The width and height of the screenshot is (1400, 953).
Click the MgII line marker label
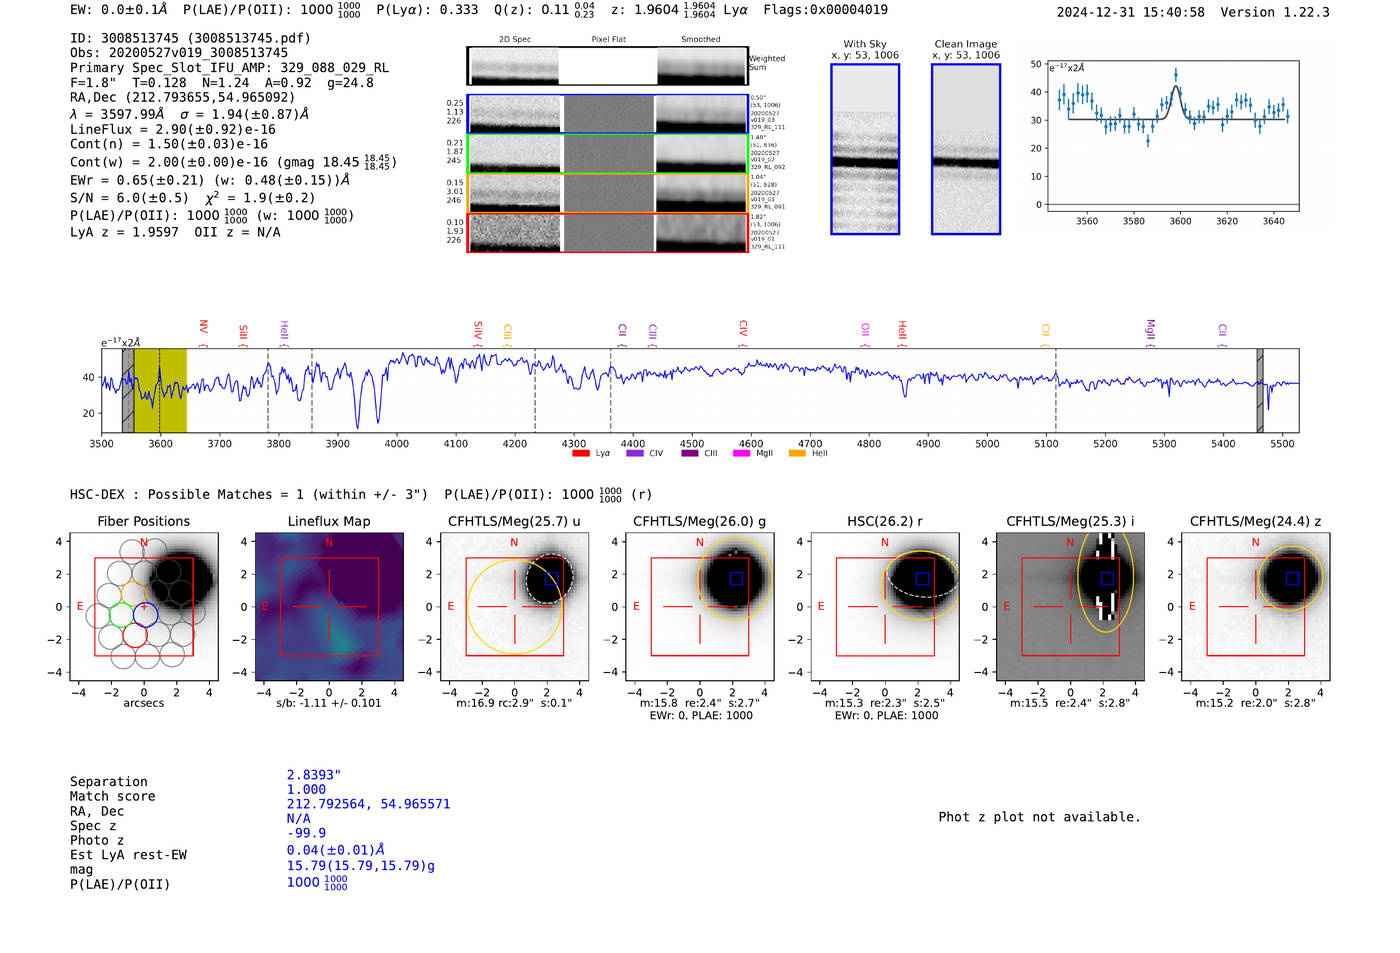[1150, 332]
